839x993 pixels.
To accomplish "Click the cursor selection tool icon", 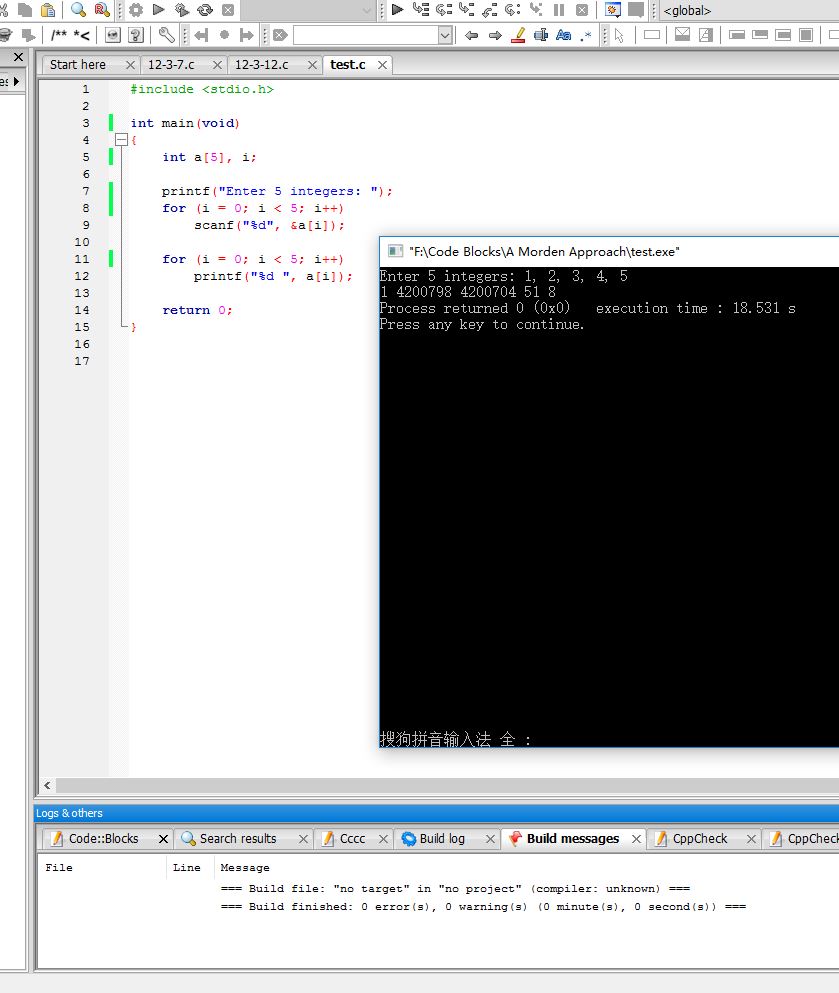I will tap(619, 35).
